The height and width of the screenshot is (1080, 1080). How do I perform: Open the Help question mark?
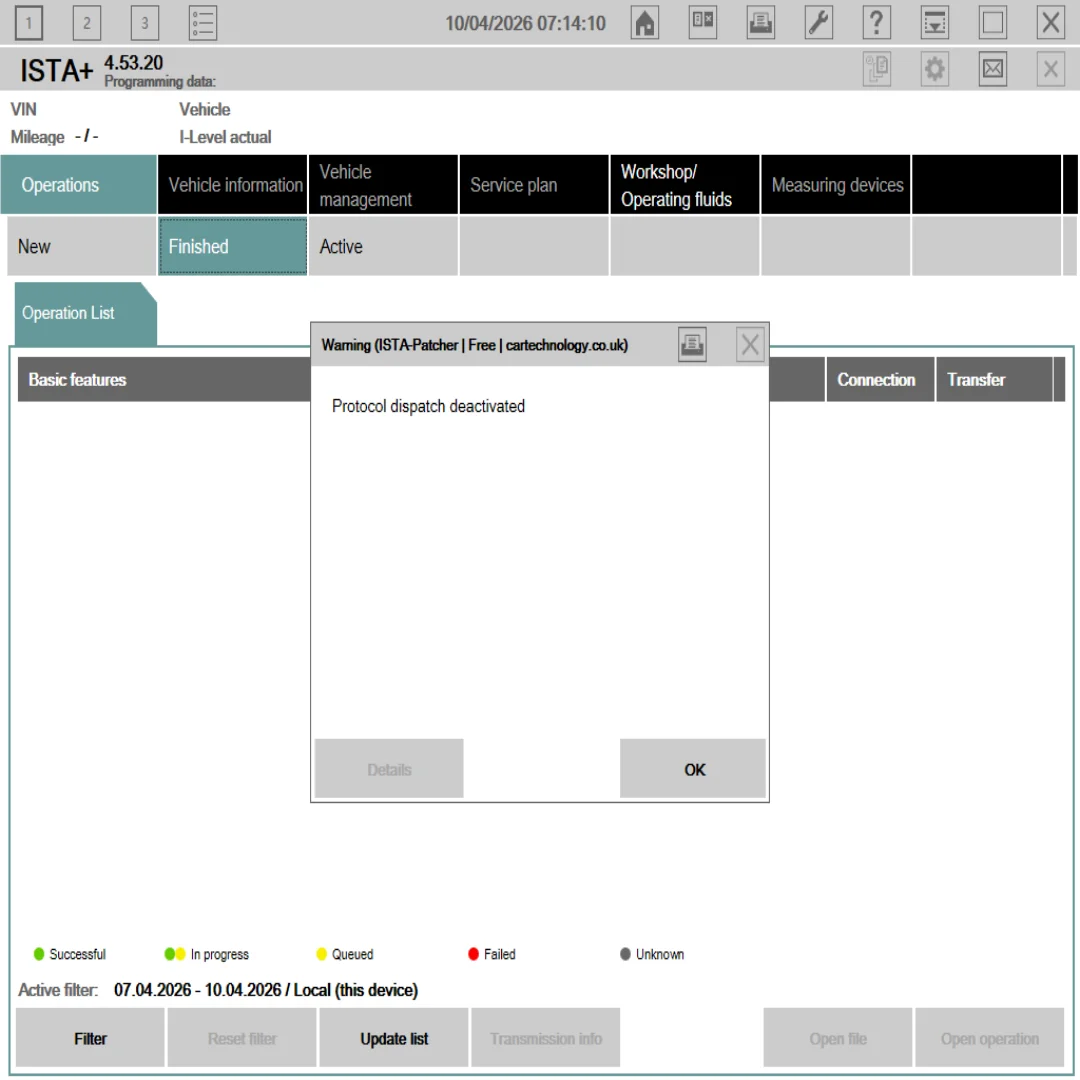[x=877, y=23]
